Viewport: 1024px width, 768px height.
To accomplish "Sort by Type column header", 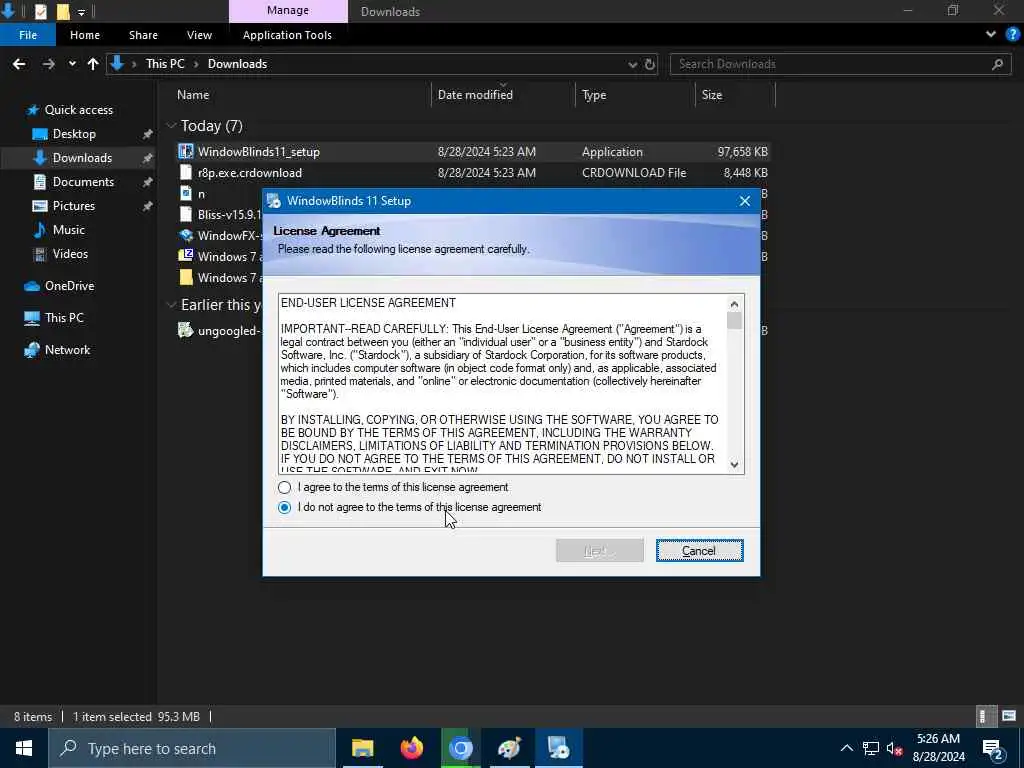I will tap(594, 95).
